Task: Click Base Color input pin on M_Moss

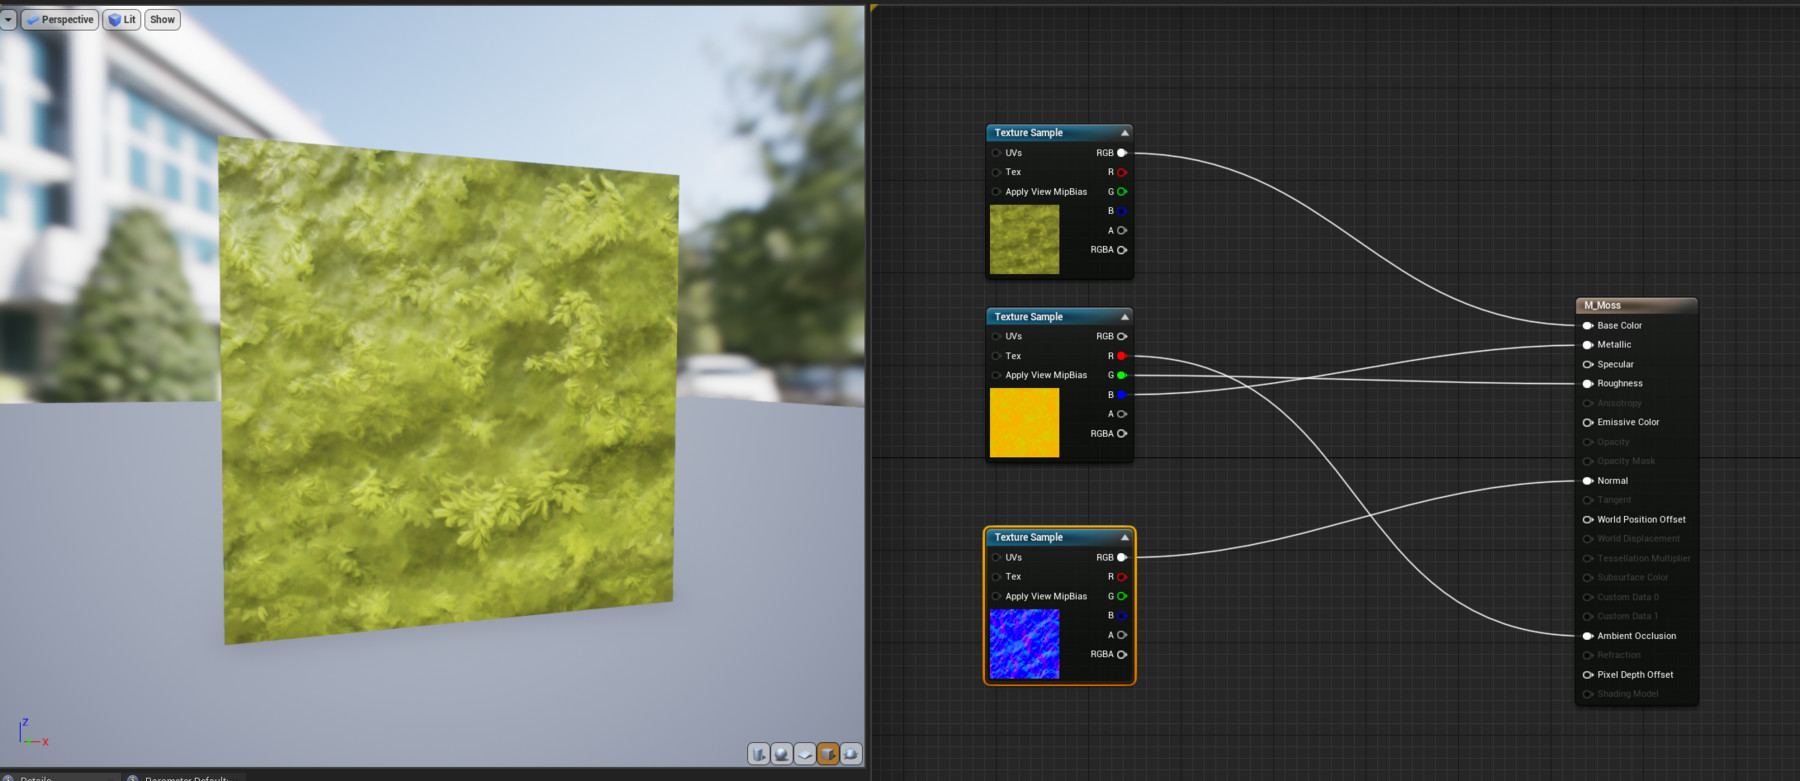Action: 1587,325
